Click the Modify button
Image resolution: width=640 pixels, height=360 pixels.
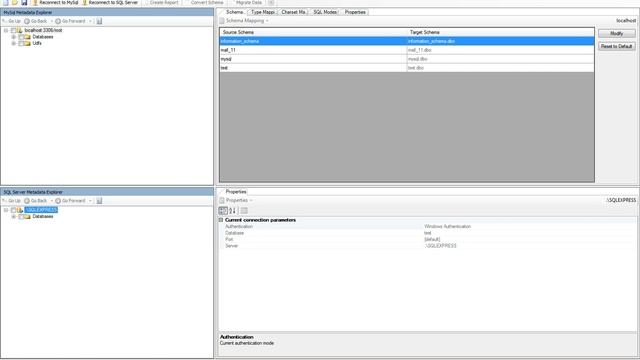[616, 33]
